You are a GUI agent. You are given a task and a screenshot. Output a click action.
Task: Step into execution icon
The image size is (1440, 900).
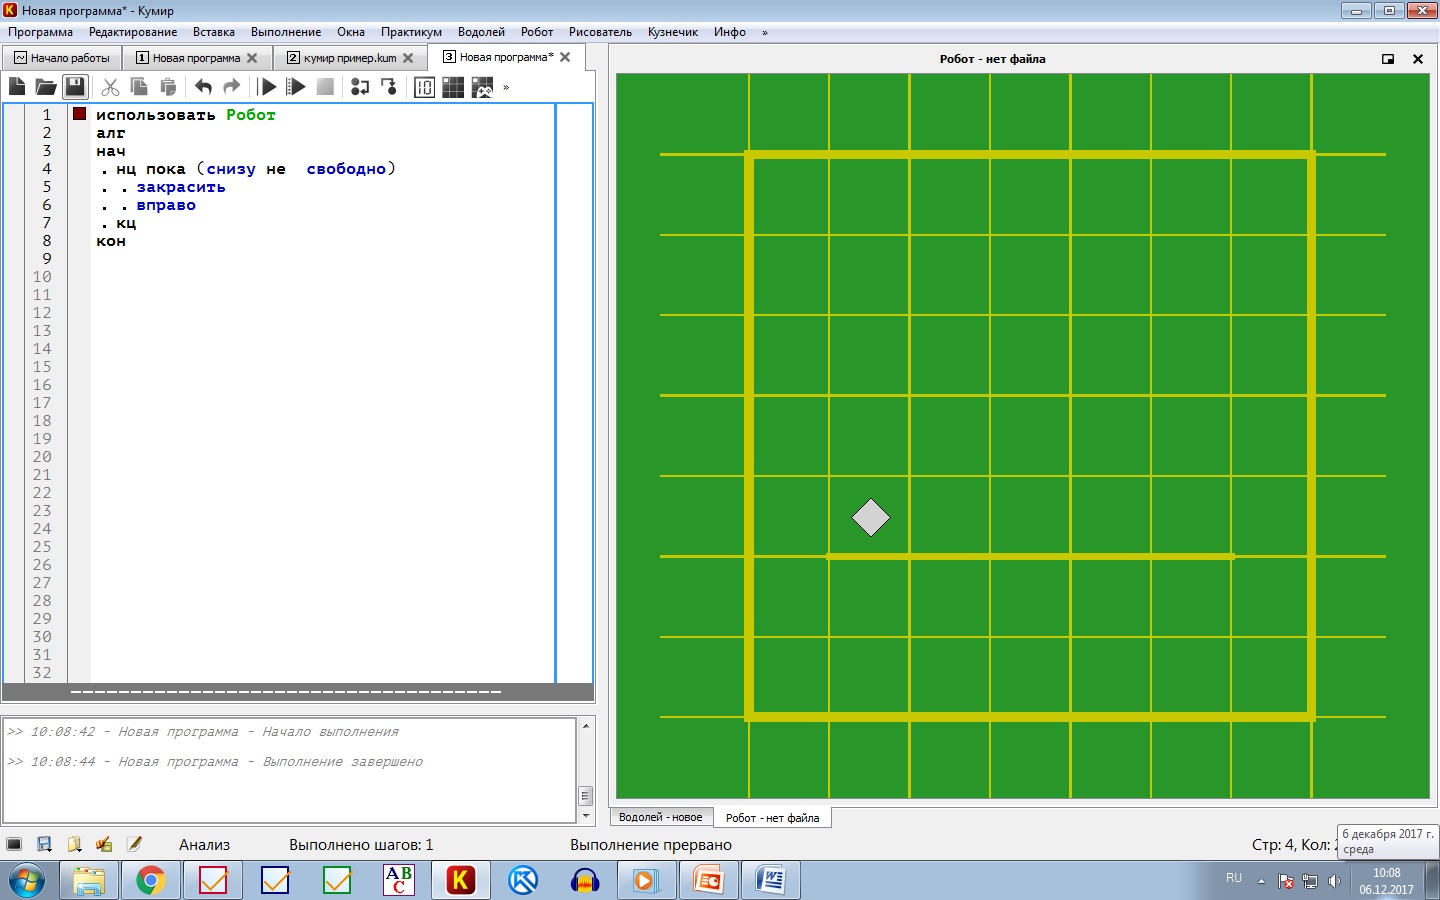coord(360,87)
